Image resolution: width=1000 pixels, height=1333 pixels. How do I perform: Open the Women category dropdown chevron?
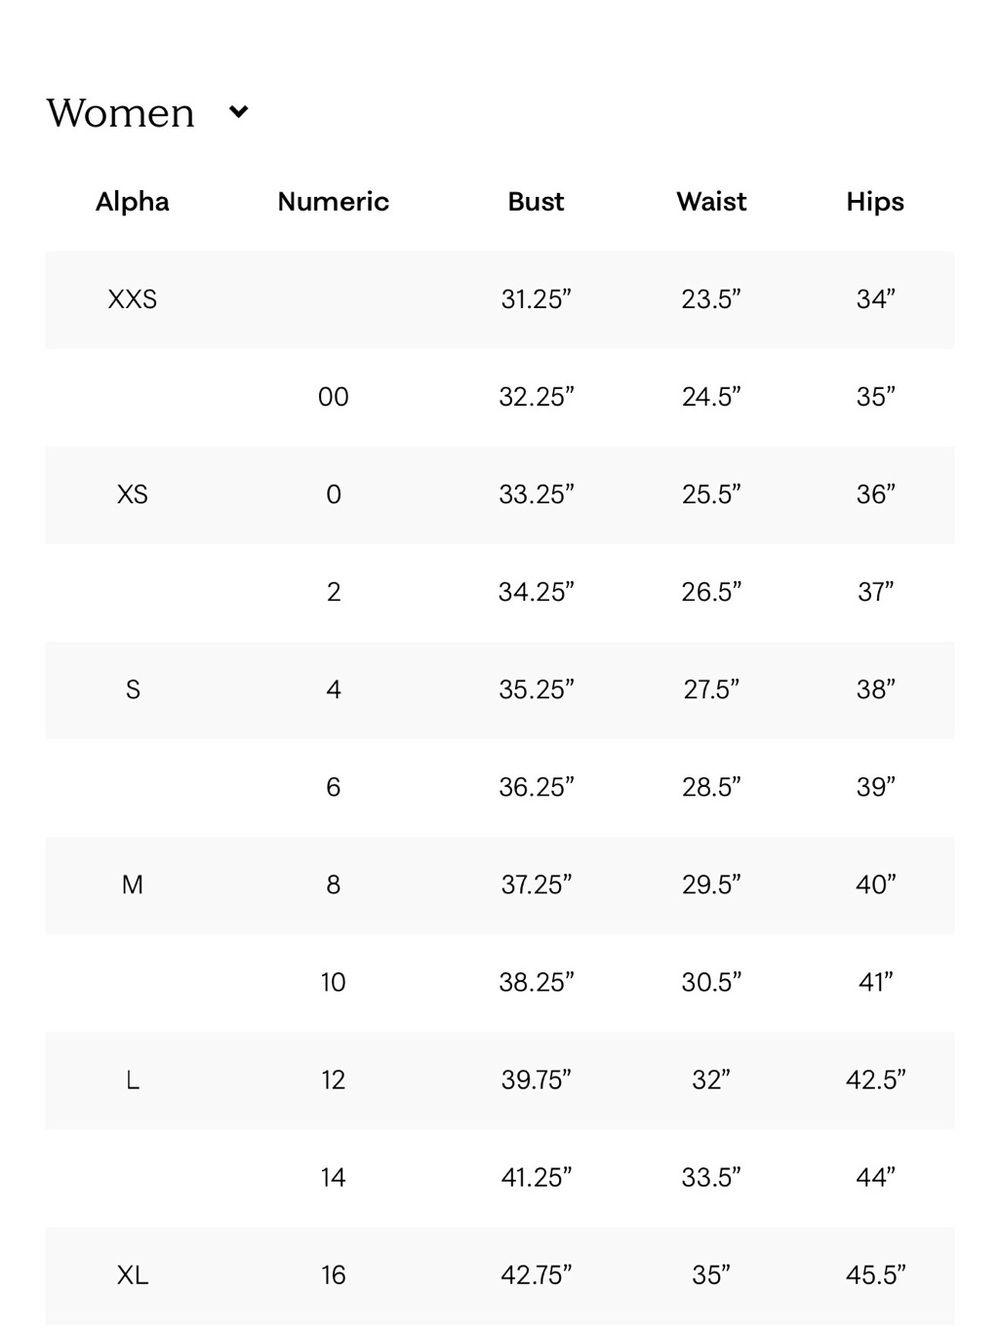238,111
